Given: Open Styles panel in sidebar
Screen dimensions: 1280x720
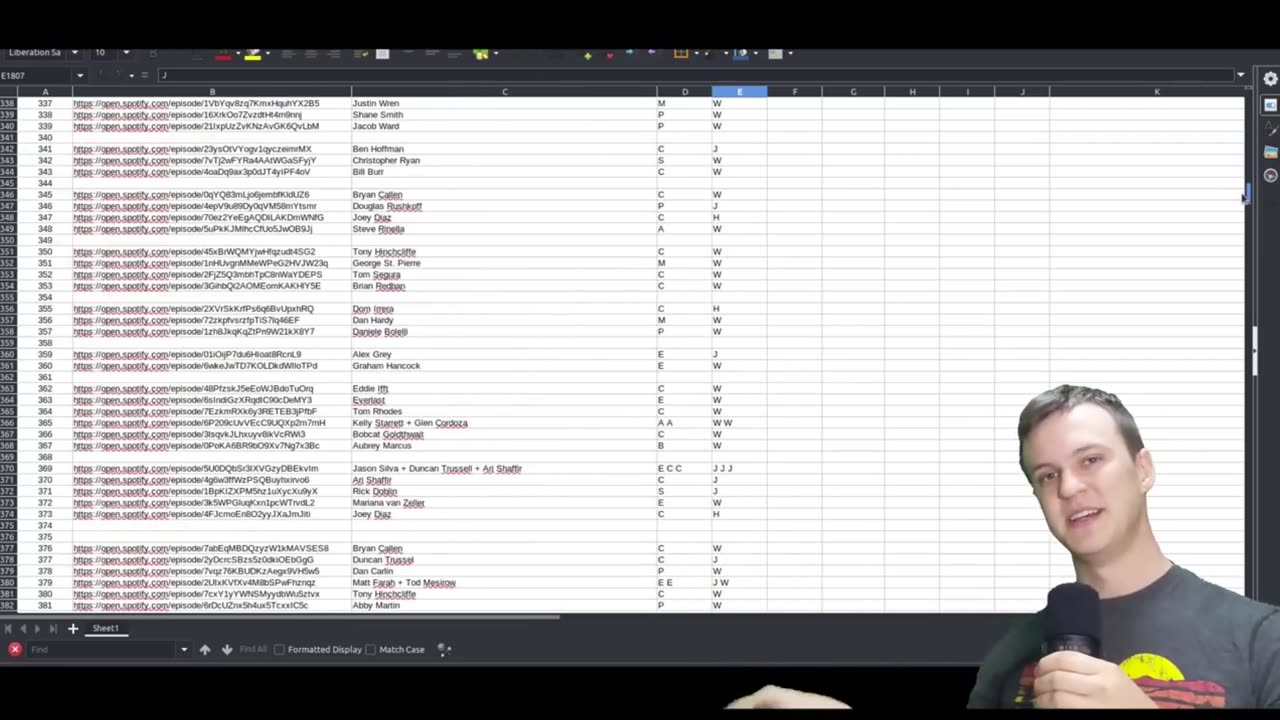Looking at the screenshot, I should pos(1270,129).
